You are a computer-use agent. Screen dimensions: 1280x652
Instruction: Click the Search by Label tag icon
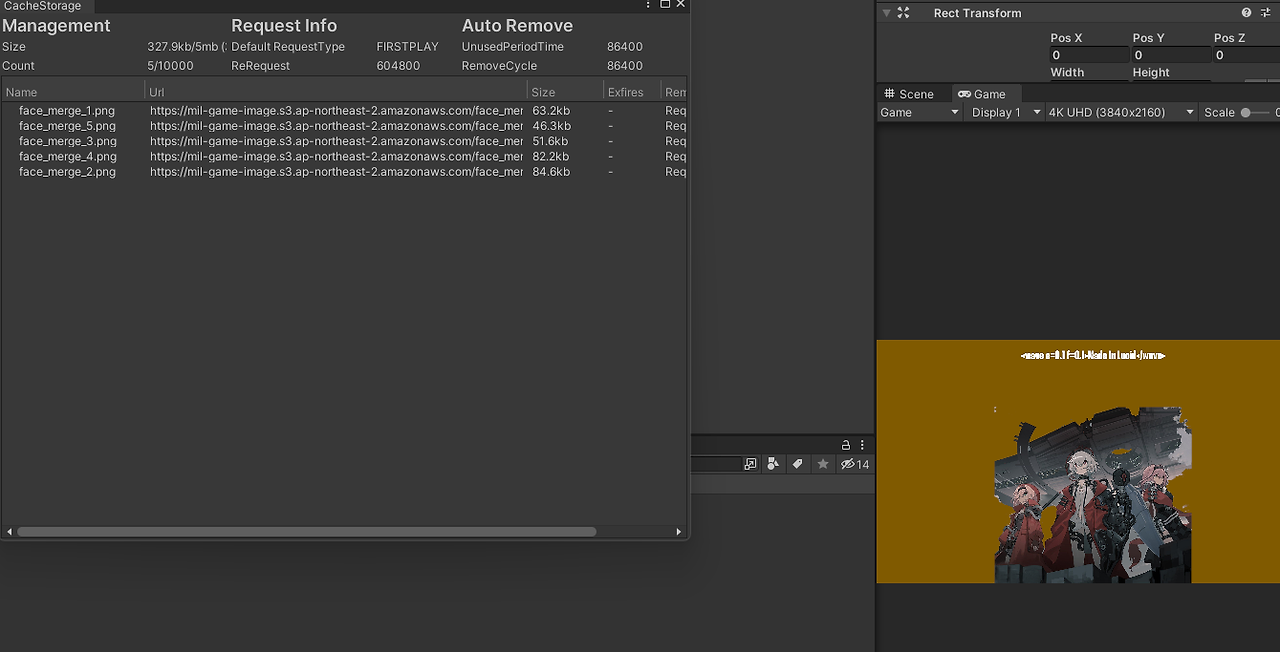pyautogui.click(x=797, y=464)
